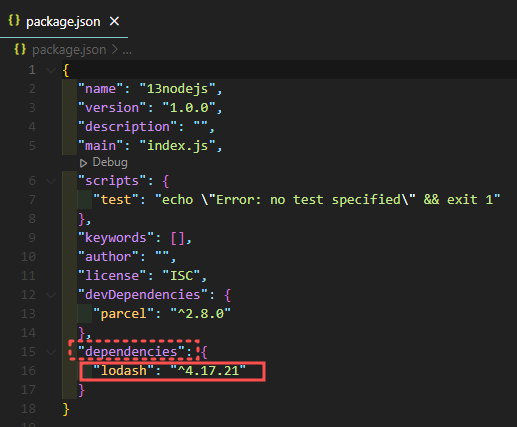Screen dimensions: 517x427
Task: Click the "main" key on line 5
Action: [x=101, y=146]
